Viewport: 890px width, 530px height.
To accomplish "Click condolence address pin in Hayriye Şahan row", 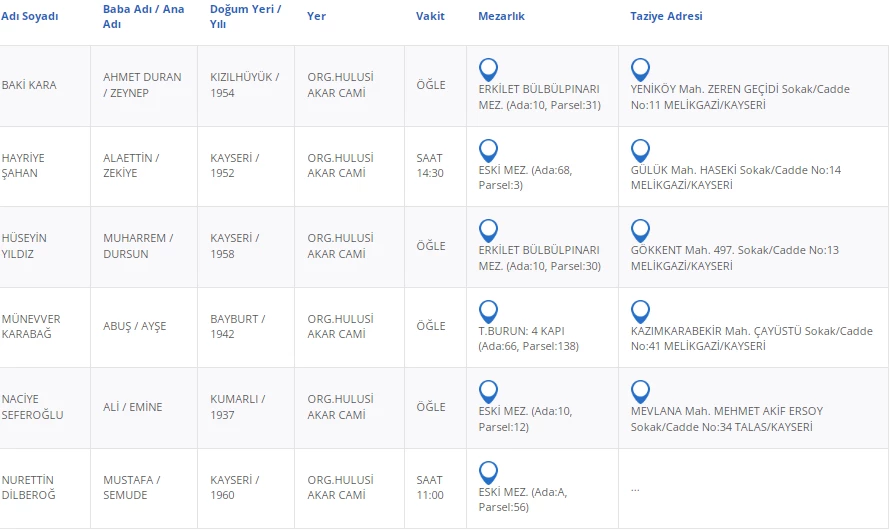I will (x=641, y=151).
